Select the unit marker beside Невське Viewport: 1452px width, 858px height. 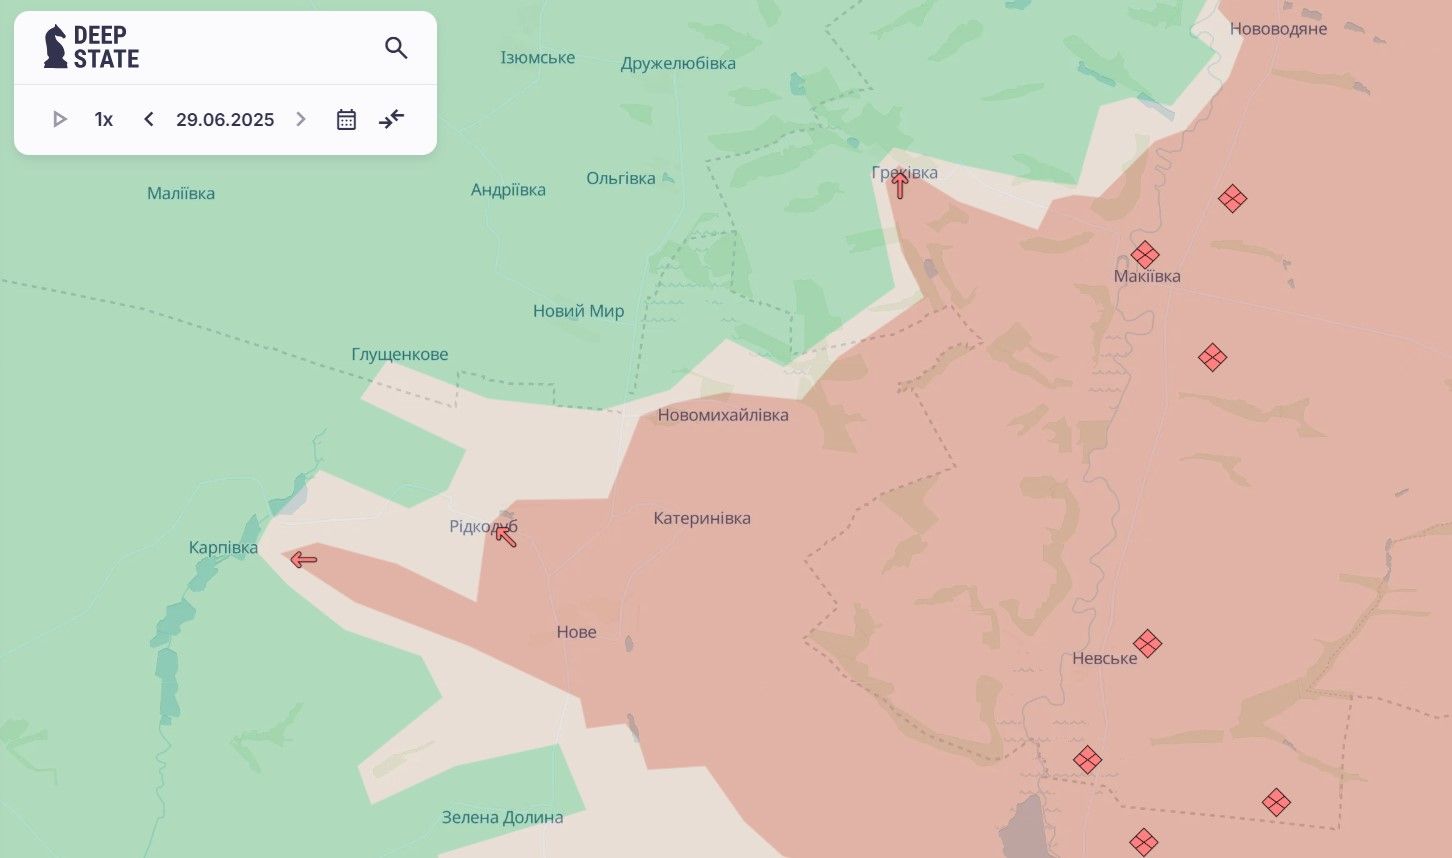click(x=1147, y=643)
